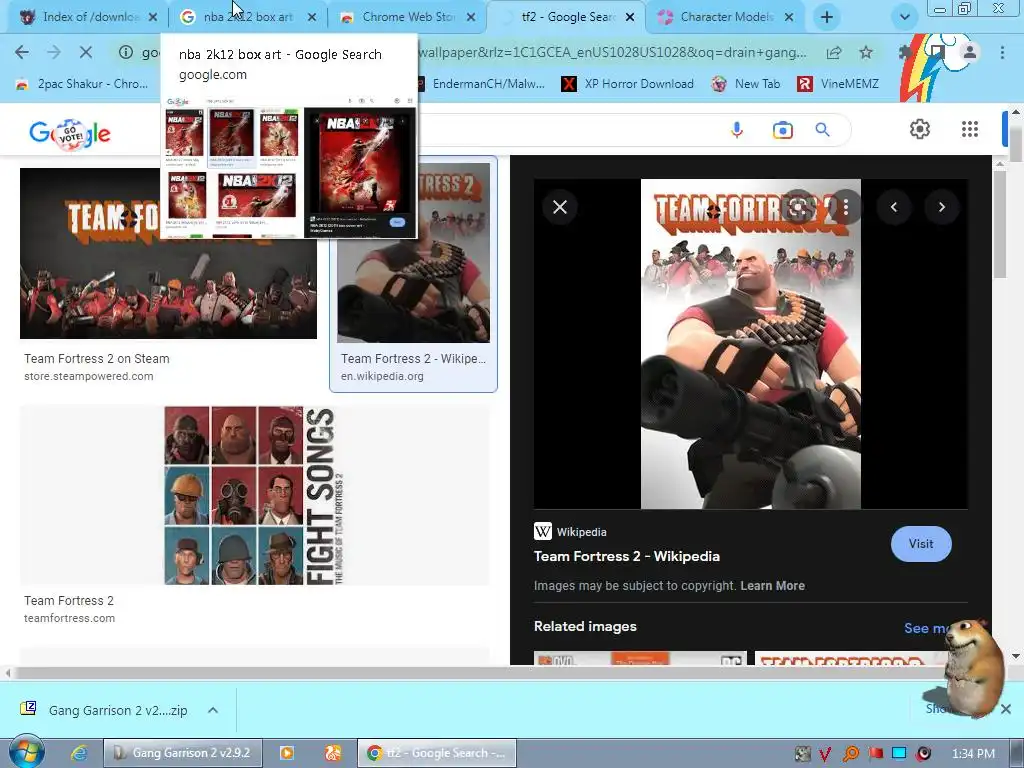Switch to the Index of /download tab
The image size is (1024, 768).
[x=89, y=17]
